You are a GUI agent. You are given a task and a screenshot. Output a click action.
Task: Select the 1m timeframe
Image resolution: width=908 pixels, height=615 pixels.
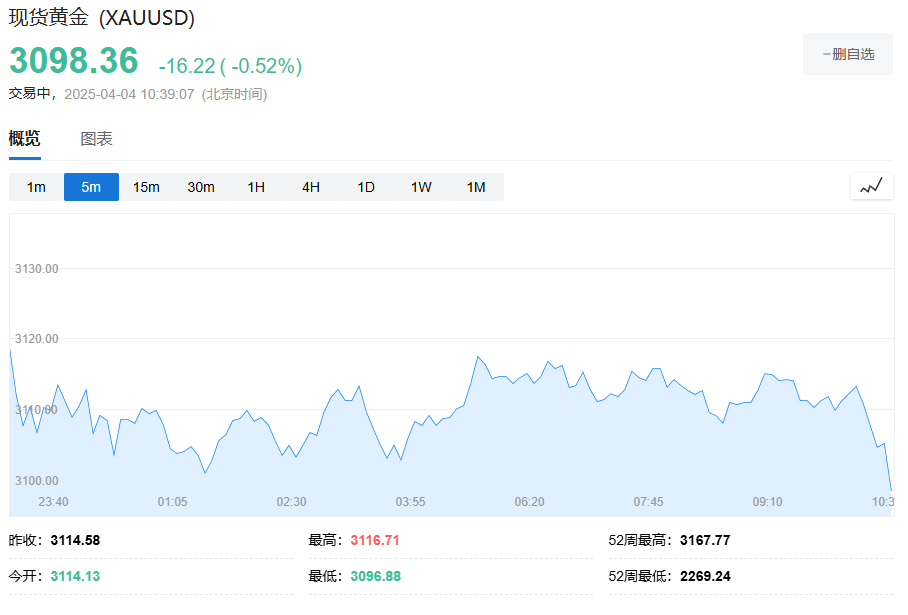(36, 187)
